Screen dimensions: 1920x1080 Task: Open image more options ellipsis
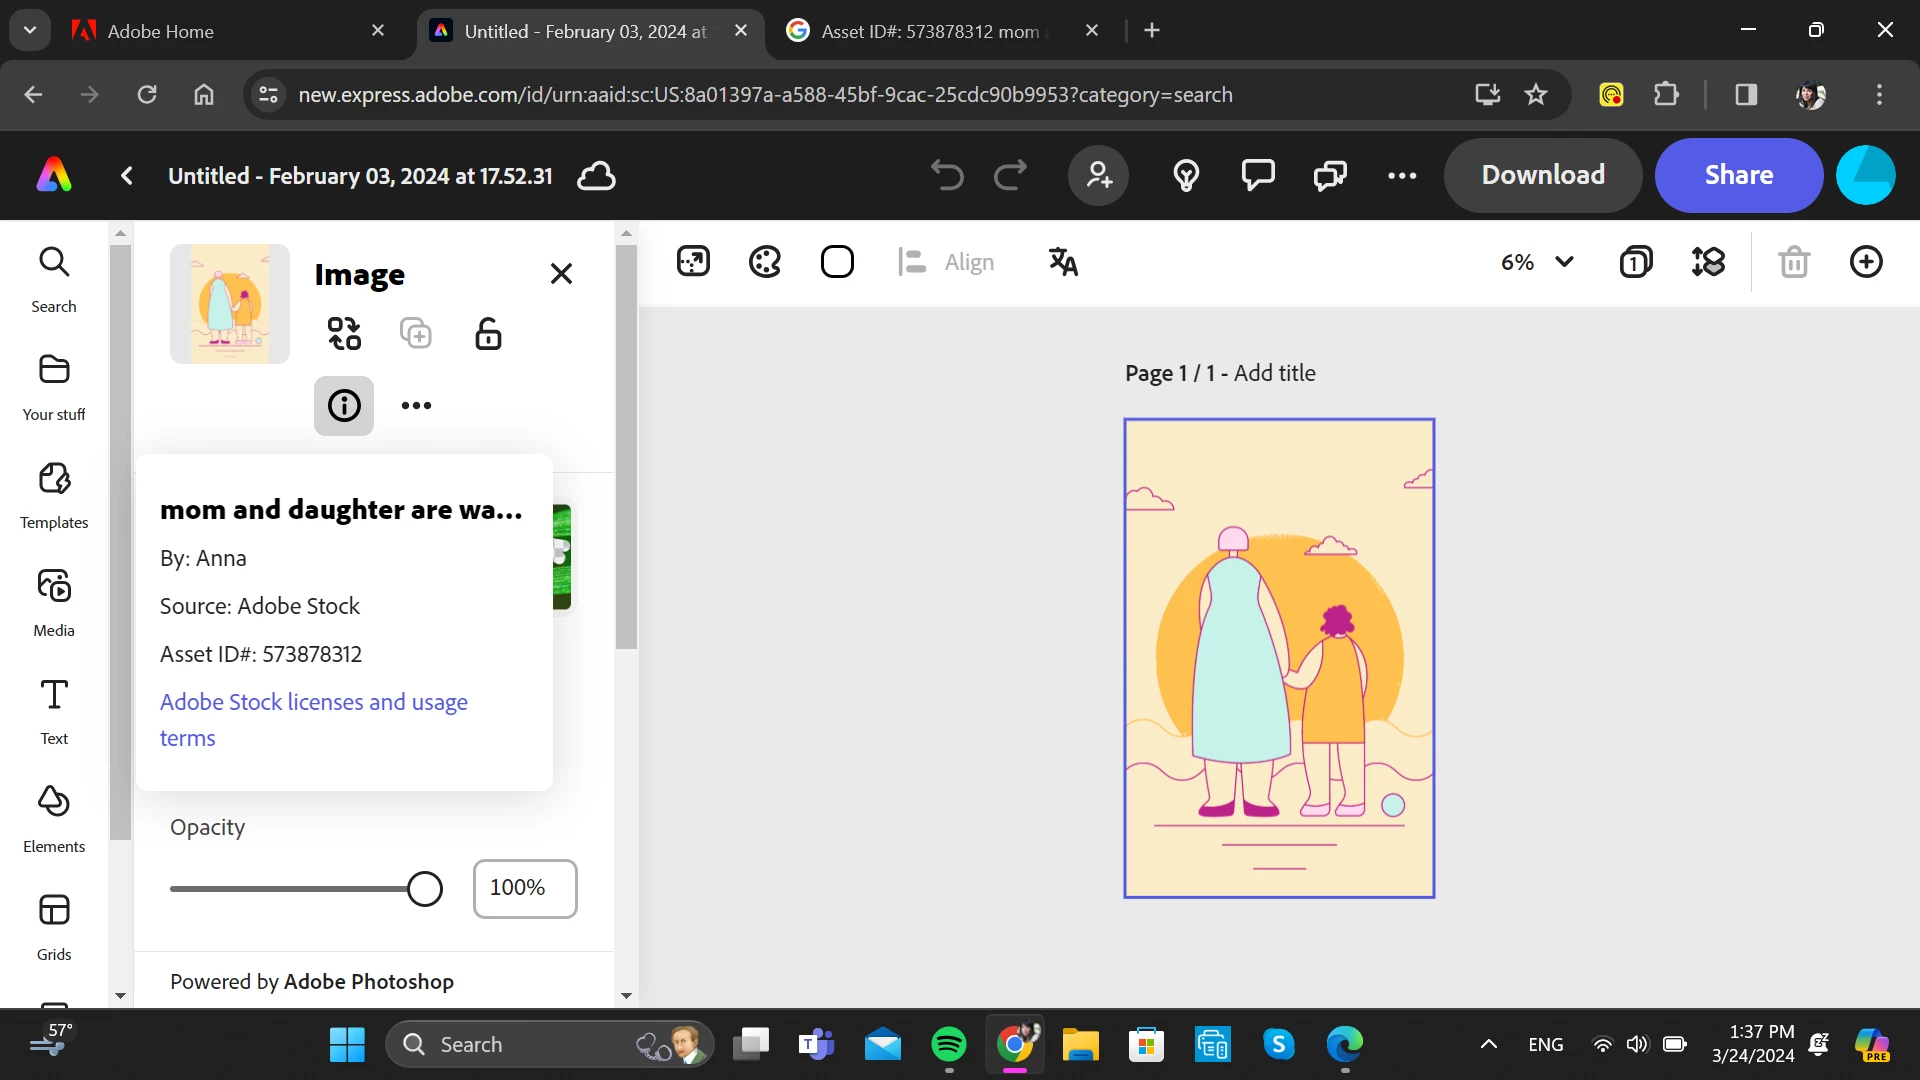pyautogui.click(x=416, y=406)
